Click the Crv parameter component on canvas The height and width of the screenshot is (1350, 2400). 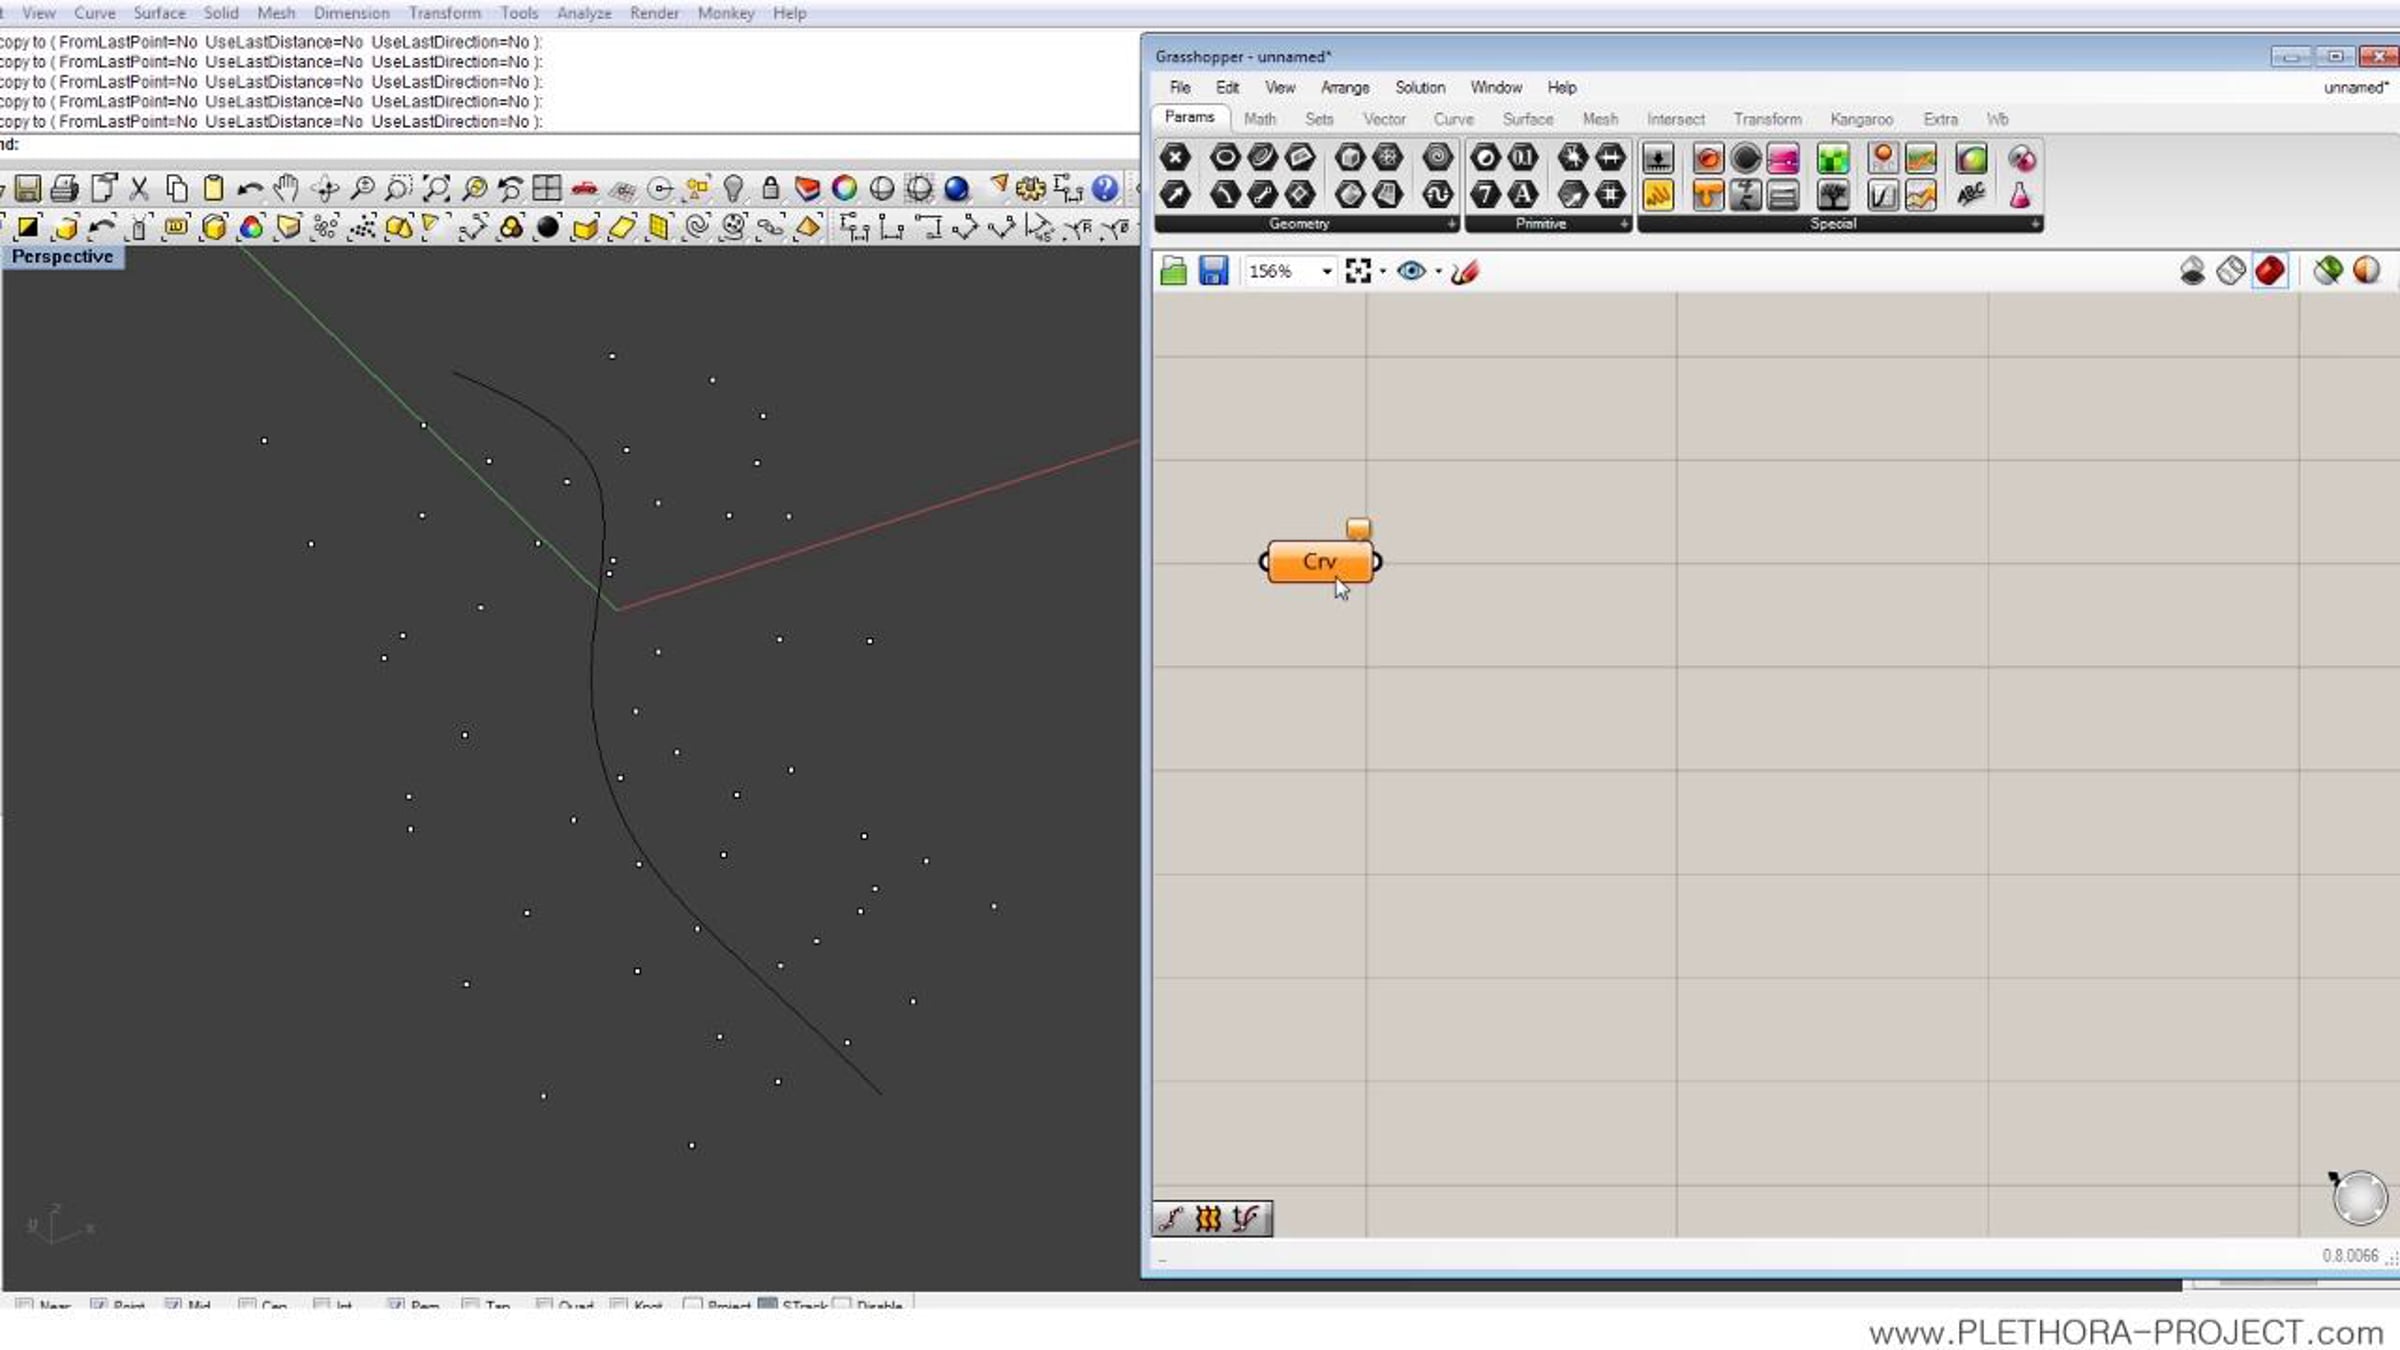point(1319,562)
